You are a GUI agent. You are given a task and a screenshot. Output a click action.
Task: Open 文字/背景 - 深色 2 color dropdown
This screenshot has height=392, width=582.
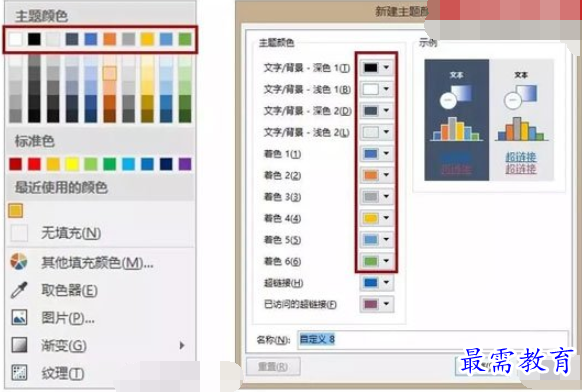tap(376, 111)
